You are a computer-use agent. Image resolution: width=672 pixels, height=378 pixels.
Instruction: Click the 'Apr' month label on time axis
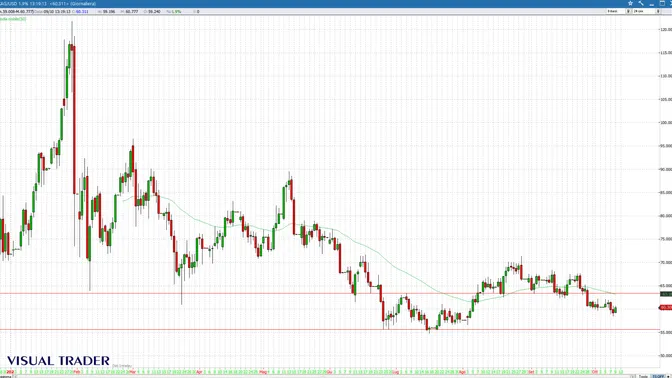199,372
